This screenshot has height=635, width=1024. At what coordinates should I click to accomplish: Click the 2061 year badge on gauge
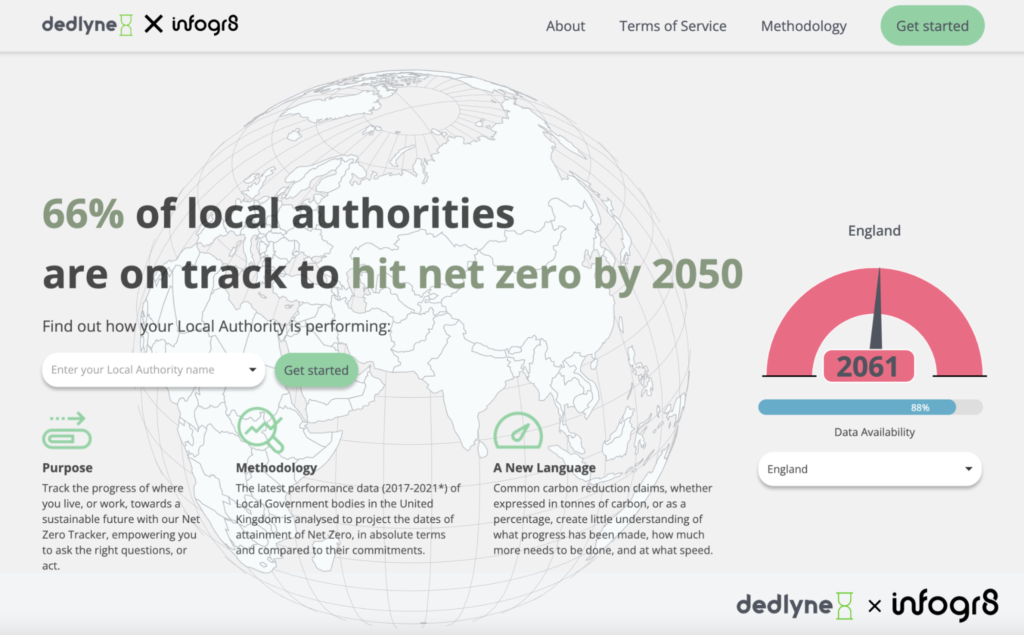click(x=867, y=367)
